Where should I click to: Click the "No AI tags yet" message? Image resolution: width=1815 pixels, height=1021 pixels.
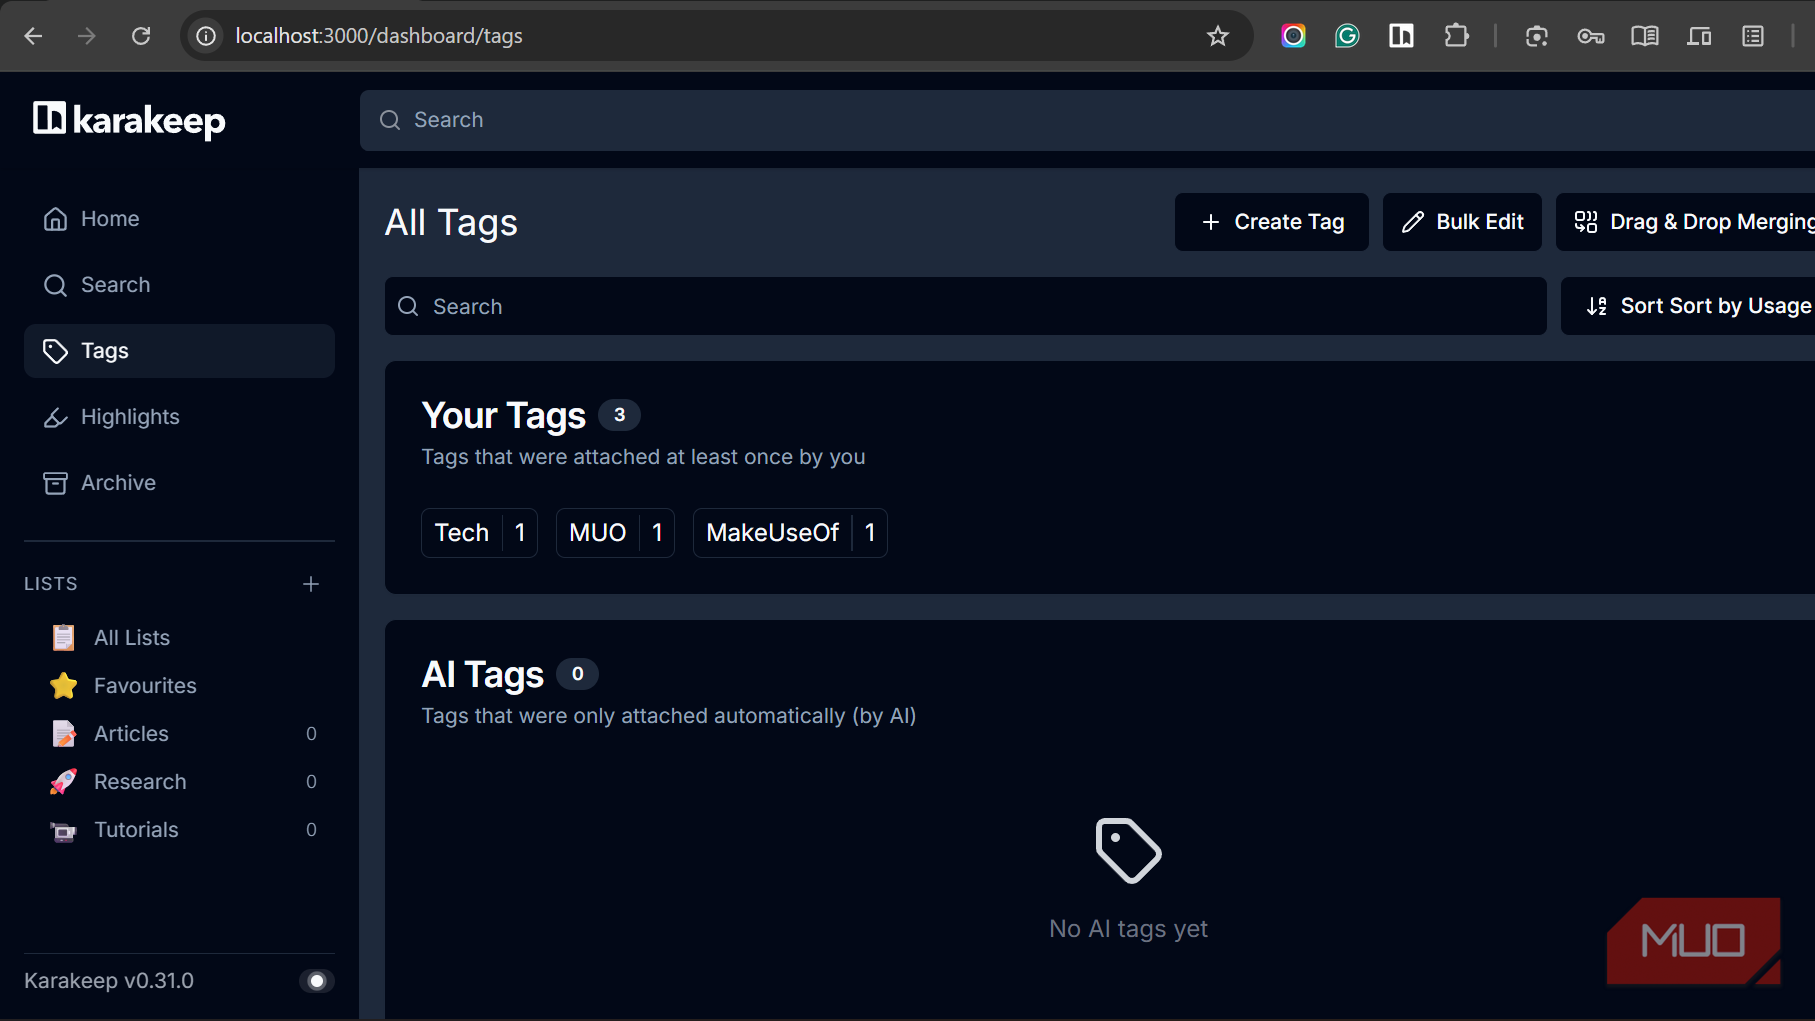click(x=1128, y=929)
